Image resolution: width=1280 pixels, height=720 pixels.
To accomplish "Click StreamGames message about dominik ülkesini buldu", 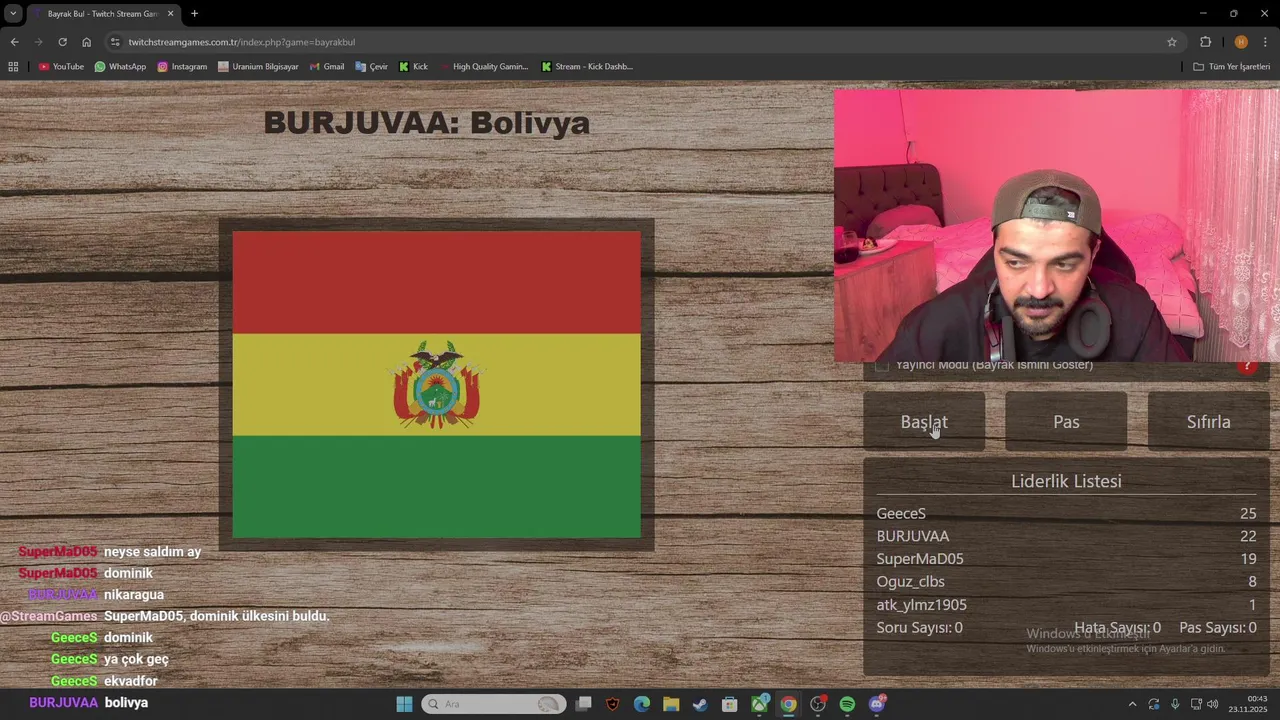I will click(216, 616).
